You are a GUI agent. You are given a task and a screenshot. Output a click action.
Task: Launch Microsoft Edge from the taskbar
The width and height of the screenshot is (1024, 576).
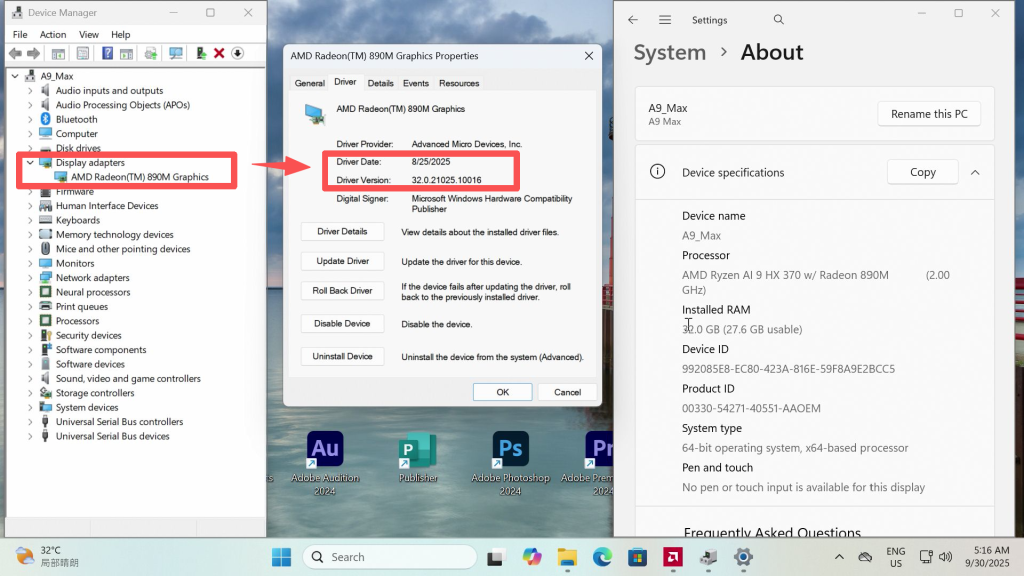602,557
